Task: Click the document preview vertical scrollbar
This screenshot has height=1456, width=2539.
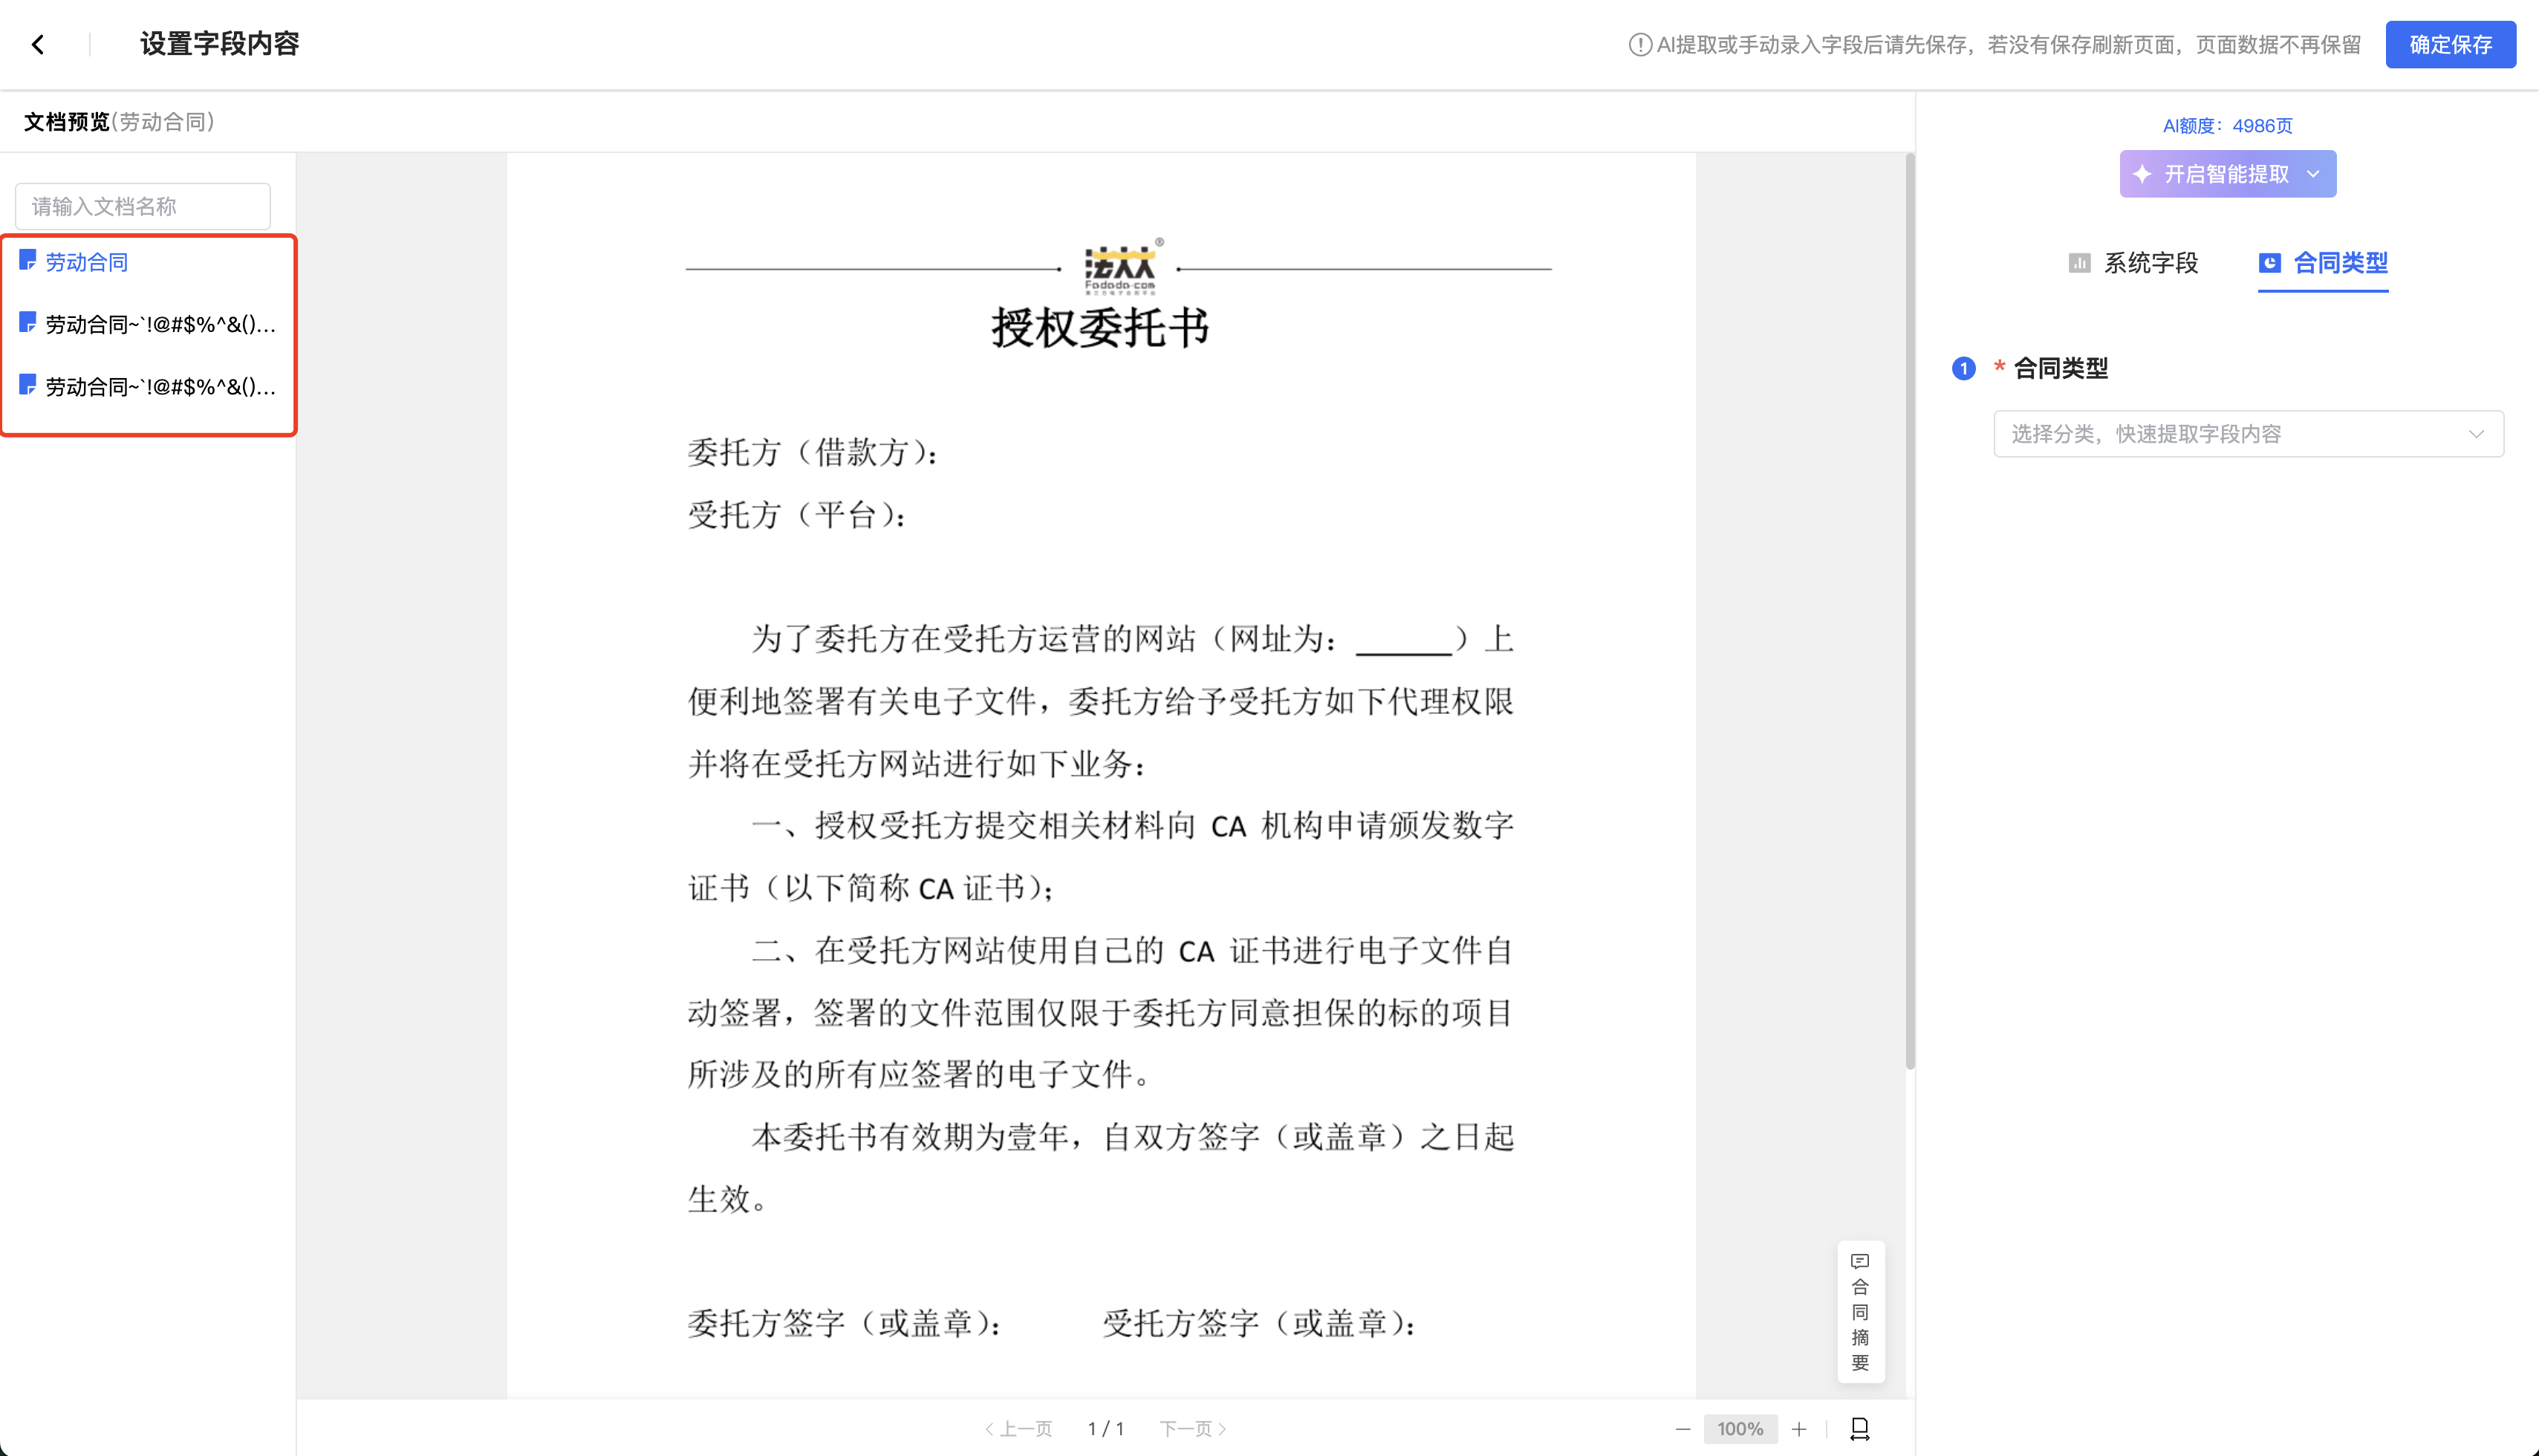Action: 1910,610
